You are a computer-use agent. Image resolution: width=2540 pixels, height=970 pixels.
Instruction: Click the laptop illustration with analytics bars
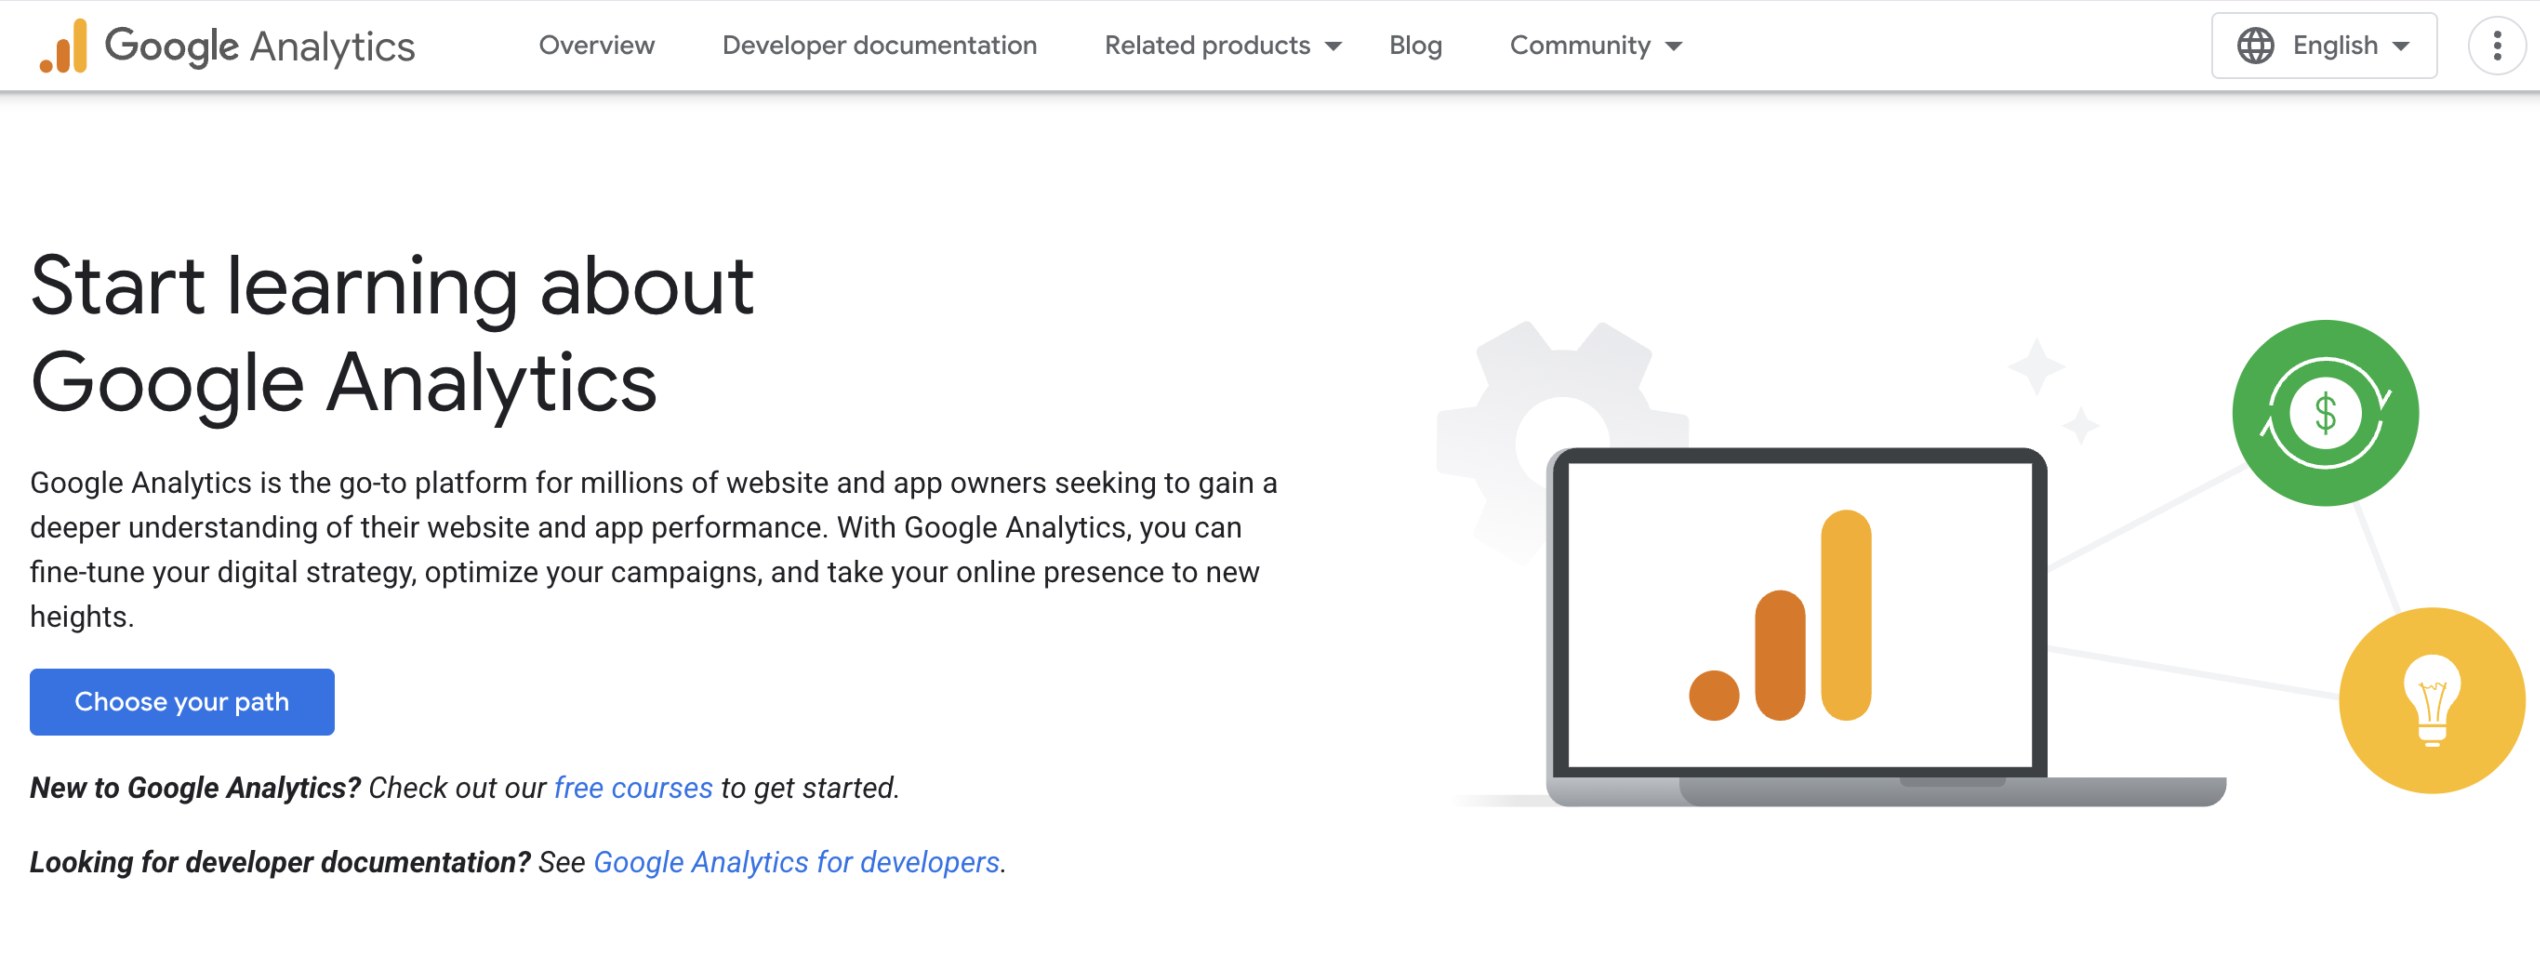[x=1885, y=627]
